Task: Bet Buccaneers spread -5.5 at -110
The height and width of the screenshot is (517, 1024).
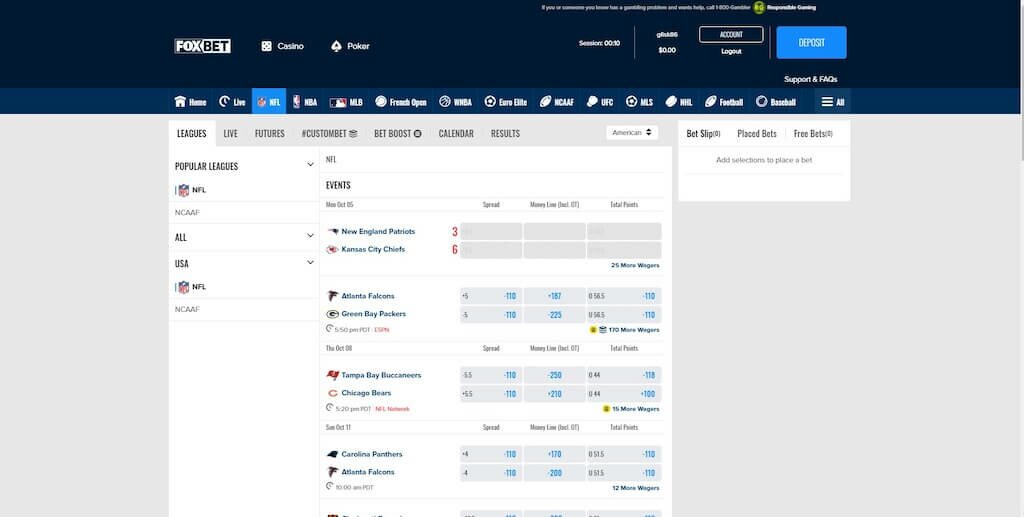Action: [490, 375]
